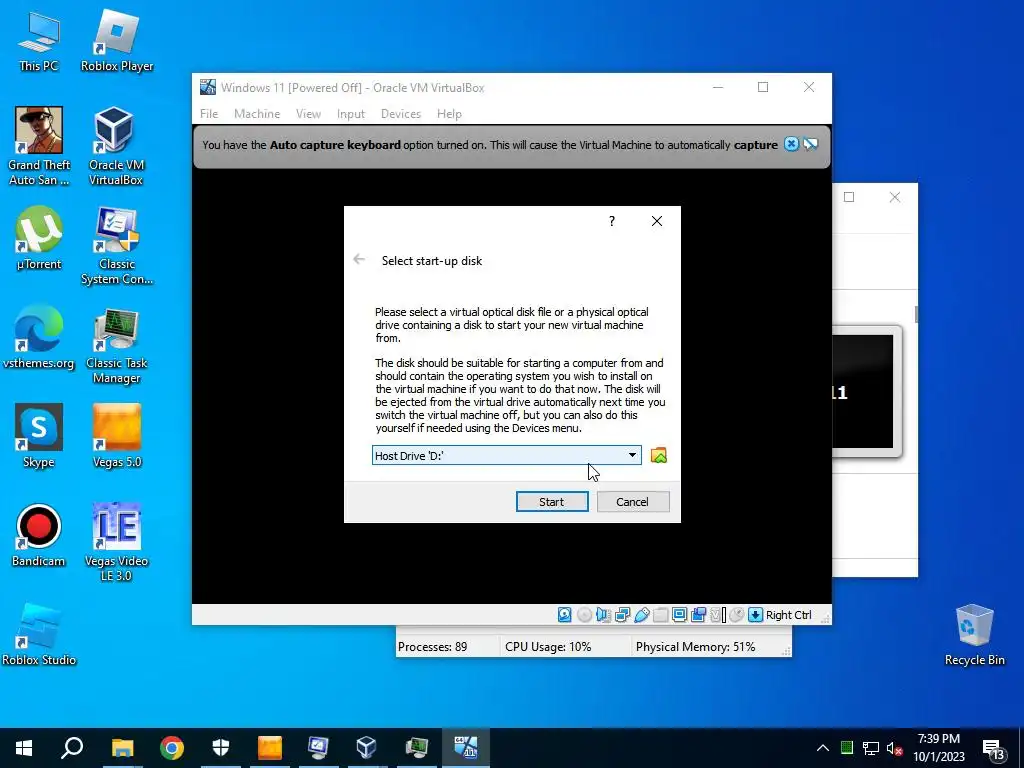Image resolution: width=1024 pixels, height=768 pixels.
Task: Click the back arrow in start-up dialog
Action: coord(359,259)
